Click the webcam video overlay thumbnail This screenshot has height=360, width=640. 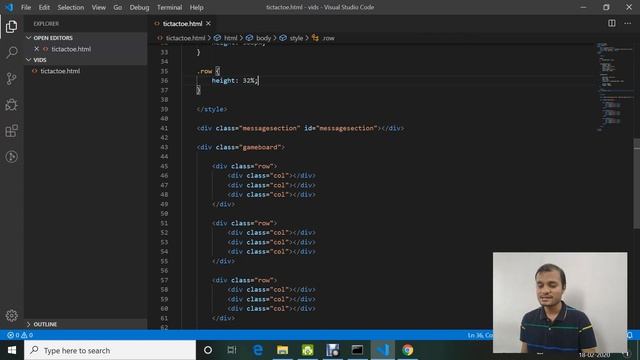point(560,302)
